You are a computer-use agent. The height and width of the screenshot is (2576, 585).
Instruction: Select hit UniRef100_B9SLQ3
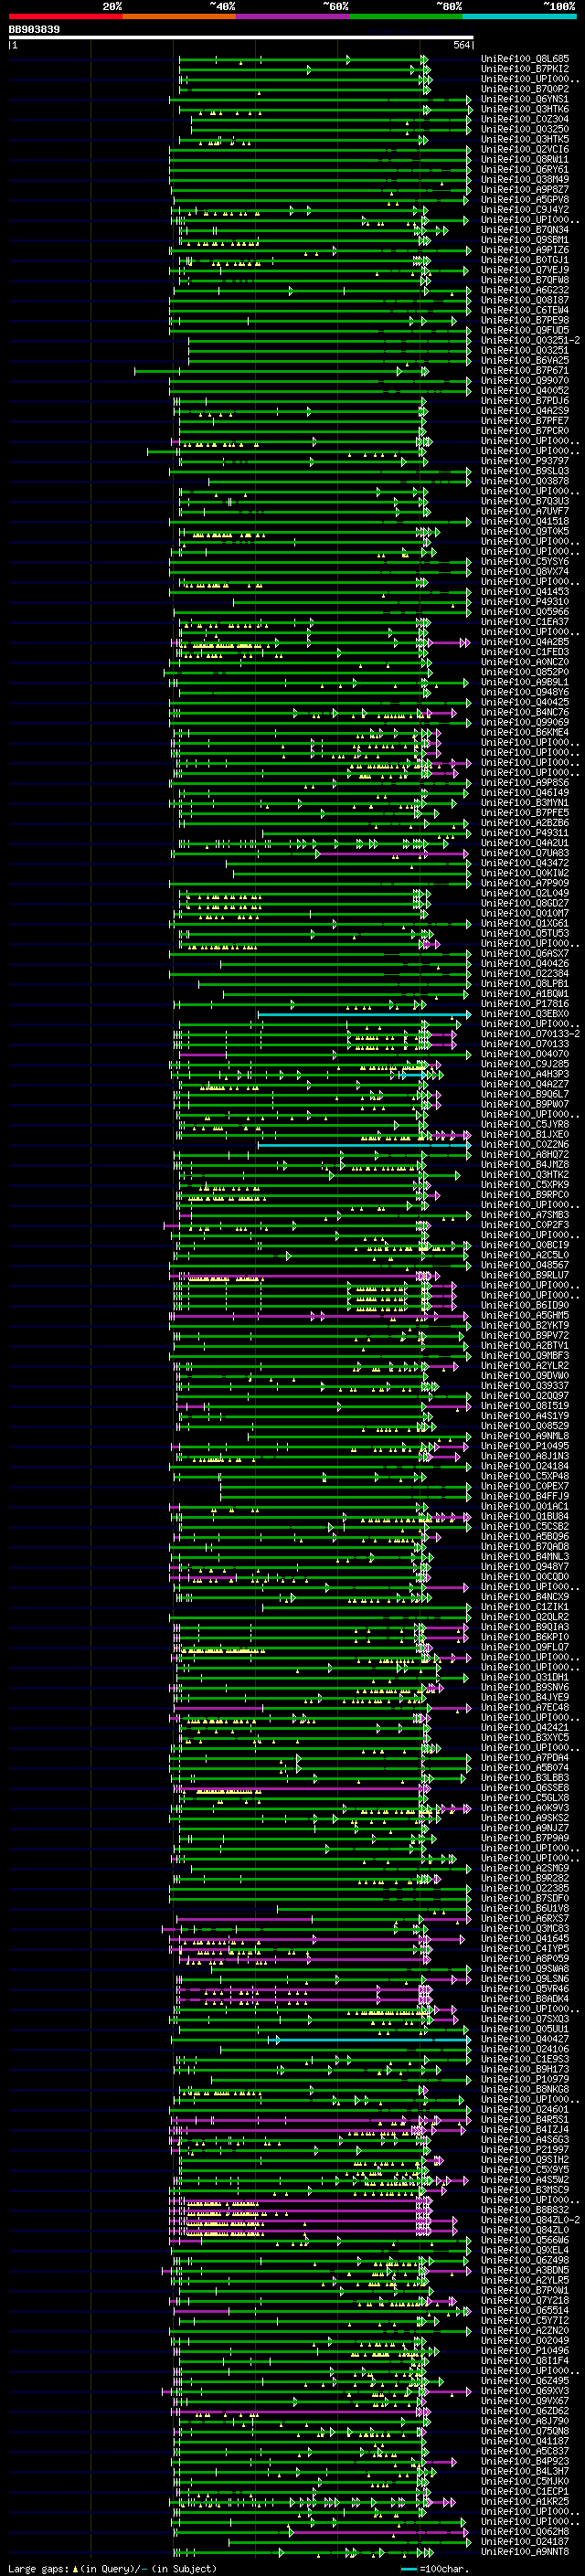tap(525, 471)
